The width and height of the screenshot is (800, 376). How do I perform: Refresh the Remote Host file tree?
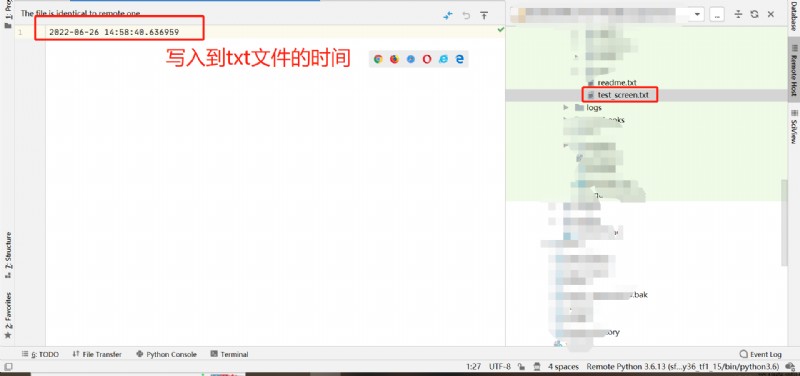tap(755, 14)
